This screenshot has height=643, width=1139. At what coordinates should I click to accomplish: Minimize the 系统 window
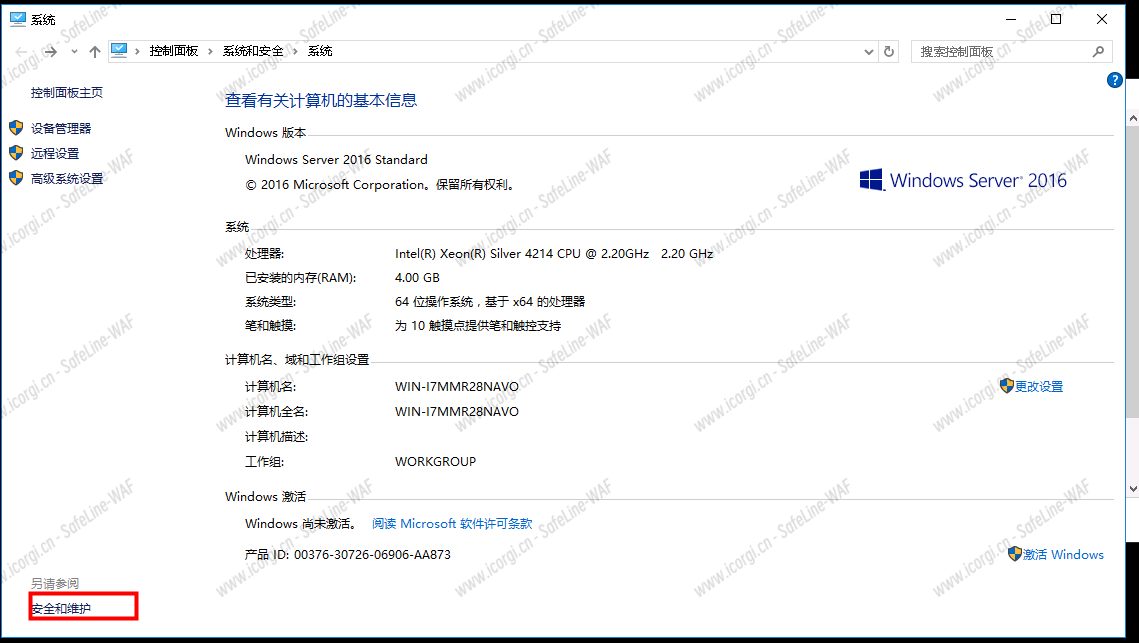pyautogui.click(x=1010, y=20)
